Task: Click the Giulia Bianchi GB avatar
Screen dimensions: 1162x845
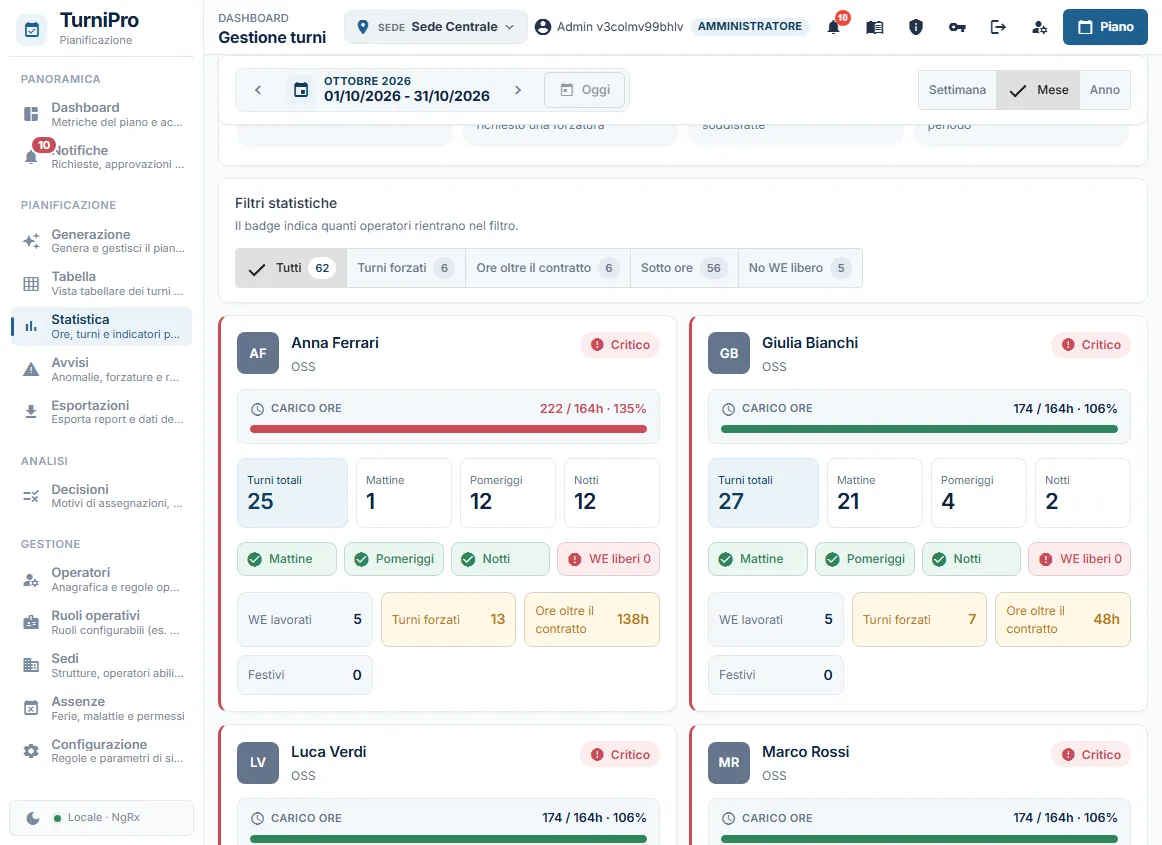Action: (x=729, y=354)
